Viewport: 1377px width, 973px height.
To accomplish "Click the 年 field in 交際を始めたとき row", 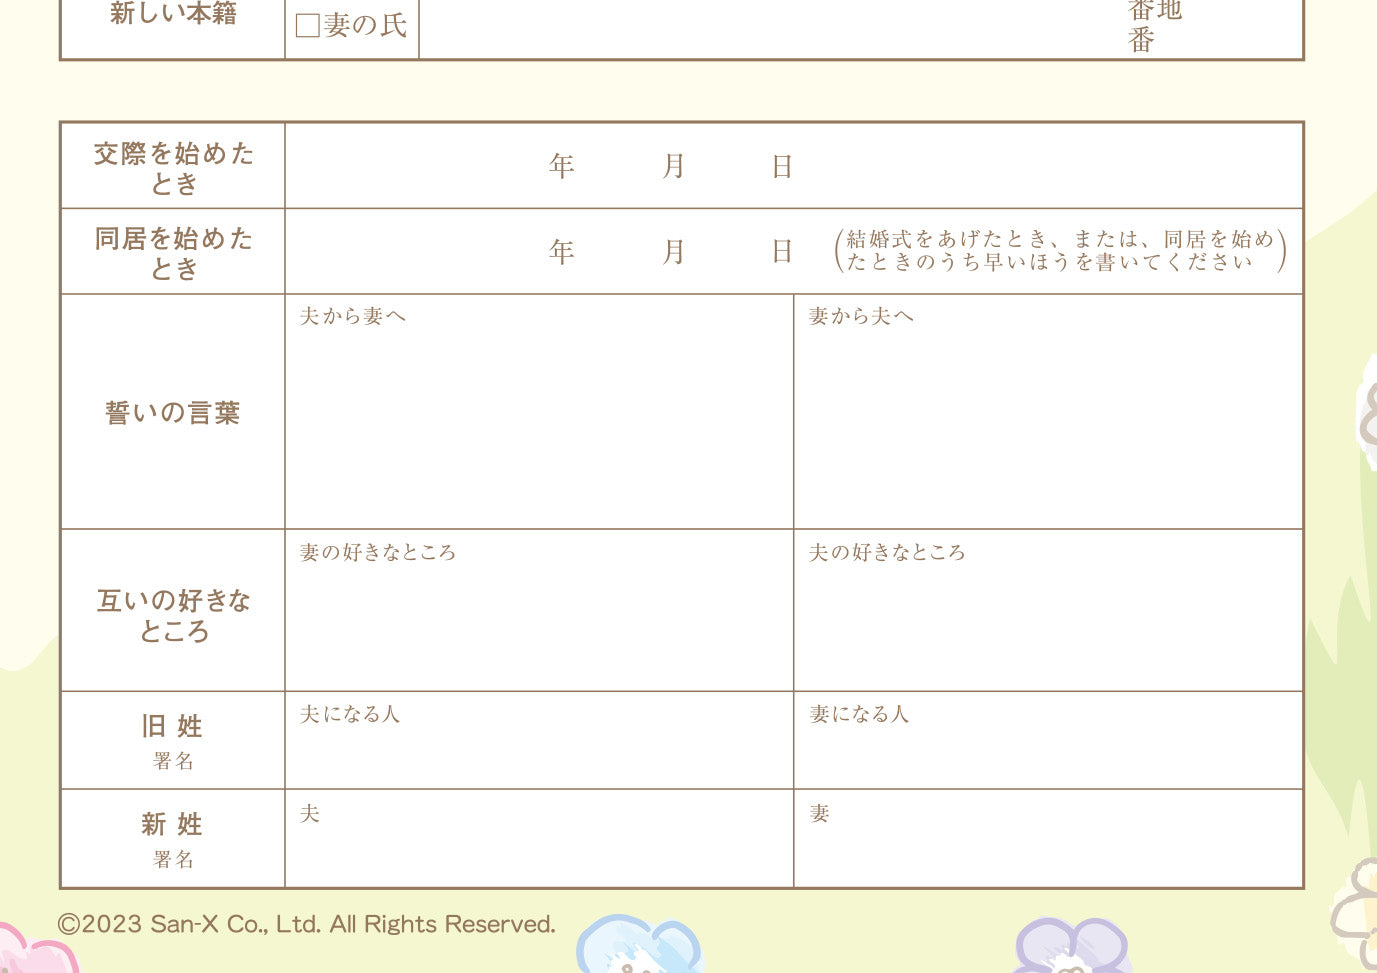I will (x=560, y=166).
